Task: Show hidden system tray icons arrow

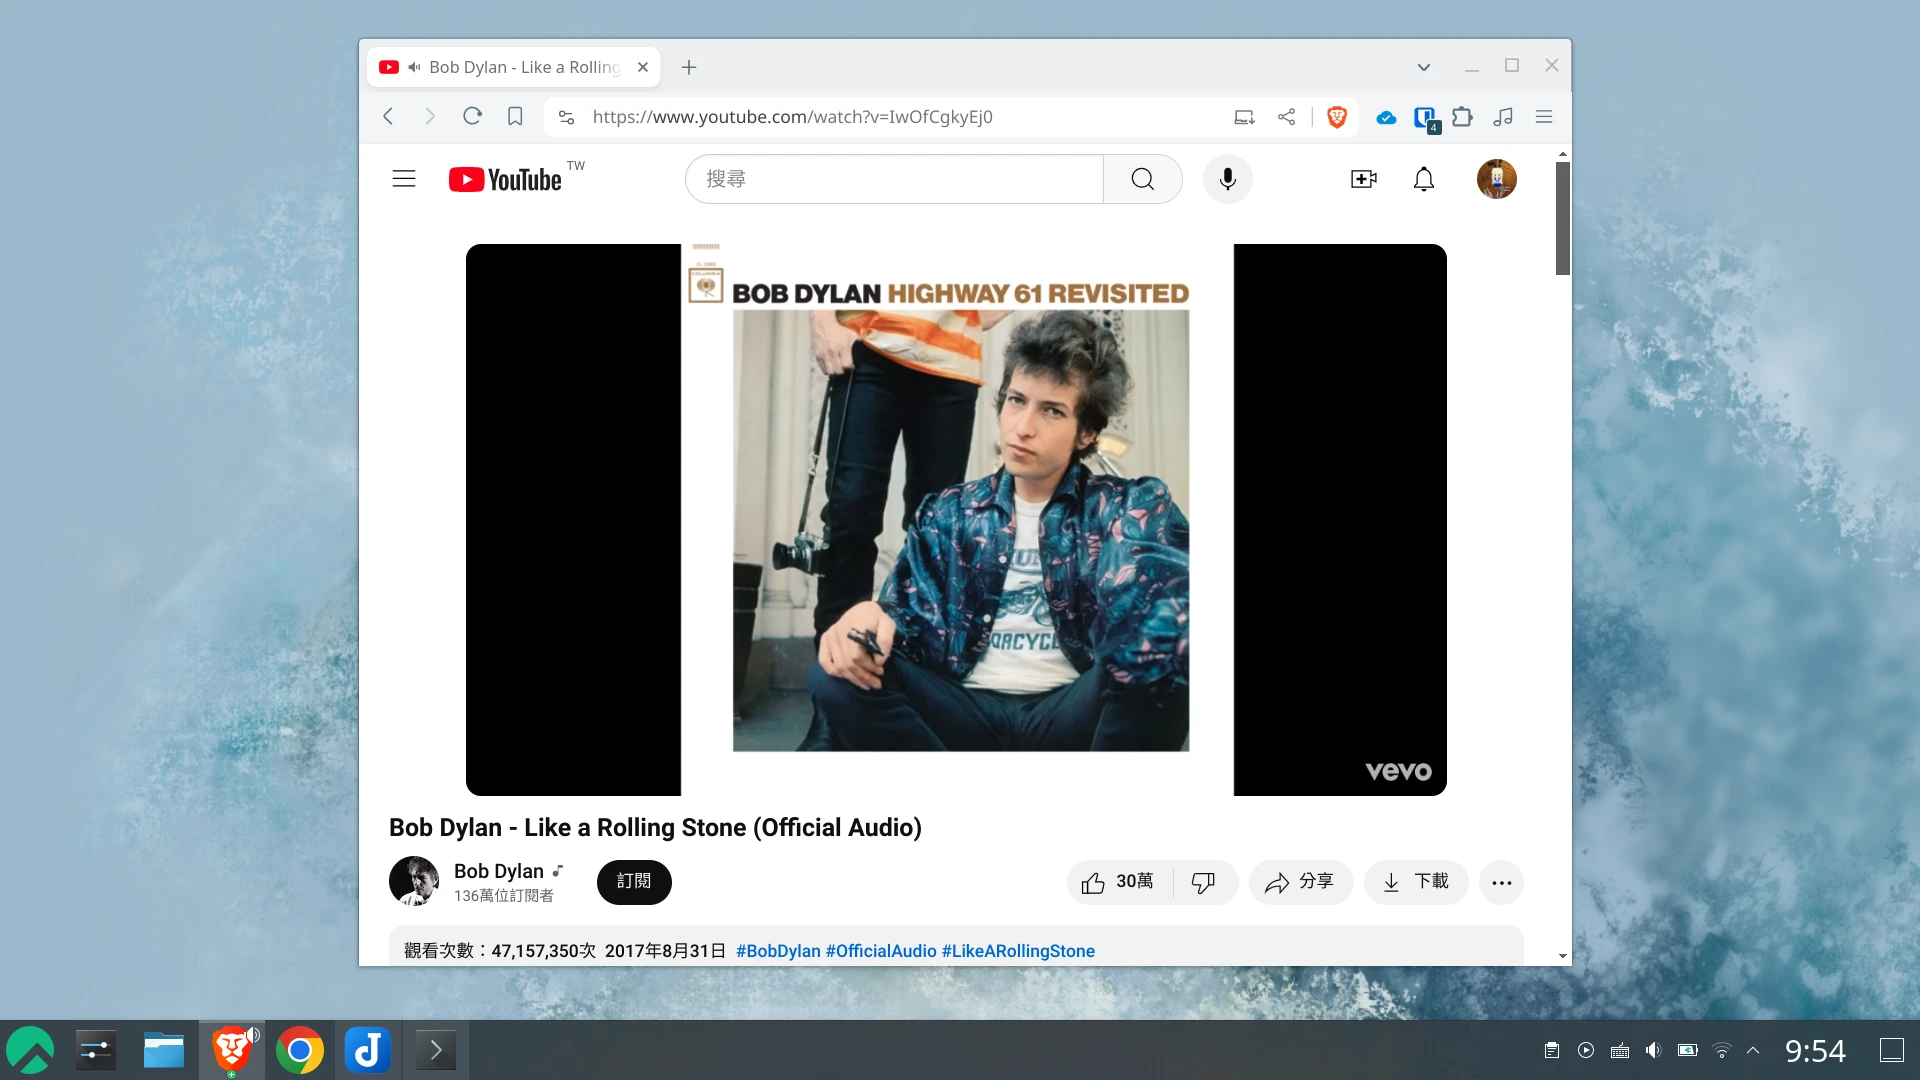Action: 1752,1050
